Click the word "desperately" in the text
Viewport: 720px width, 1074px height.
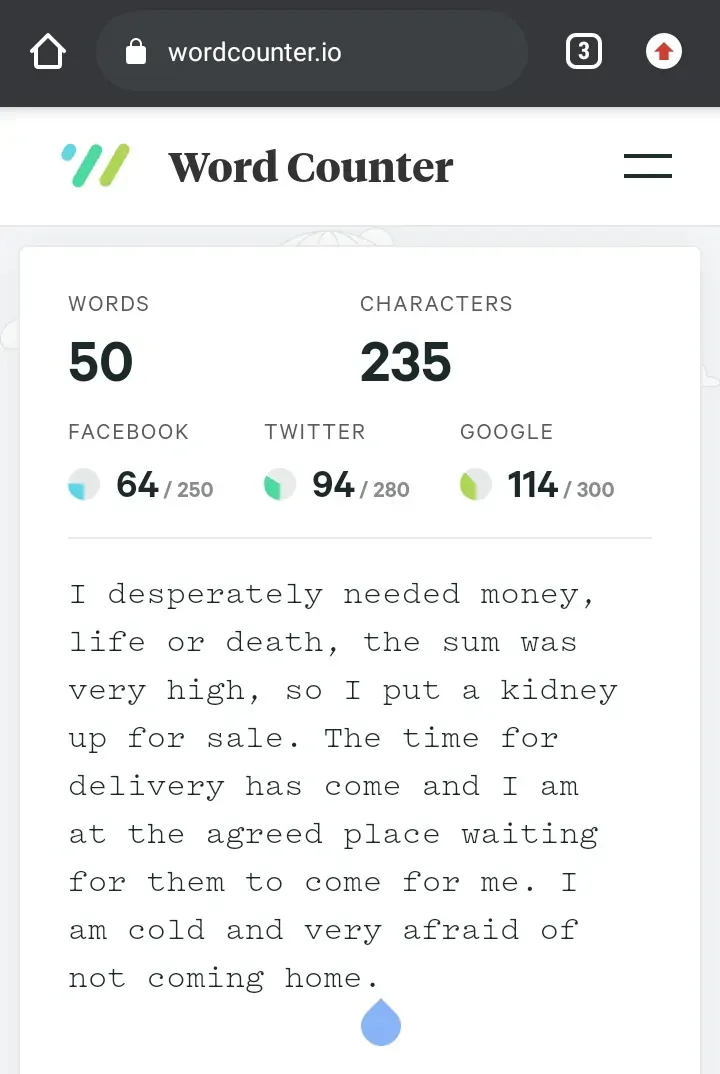click(x=215, y=595)
